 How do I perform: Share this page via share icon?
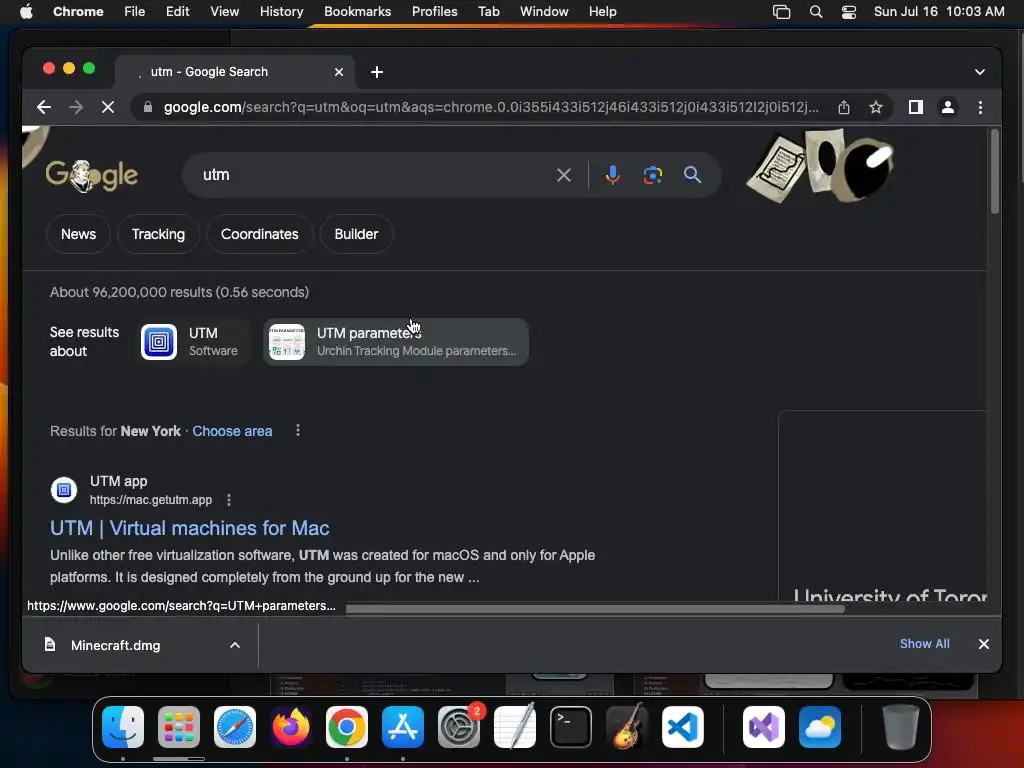click(844, 107)
